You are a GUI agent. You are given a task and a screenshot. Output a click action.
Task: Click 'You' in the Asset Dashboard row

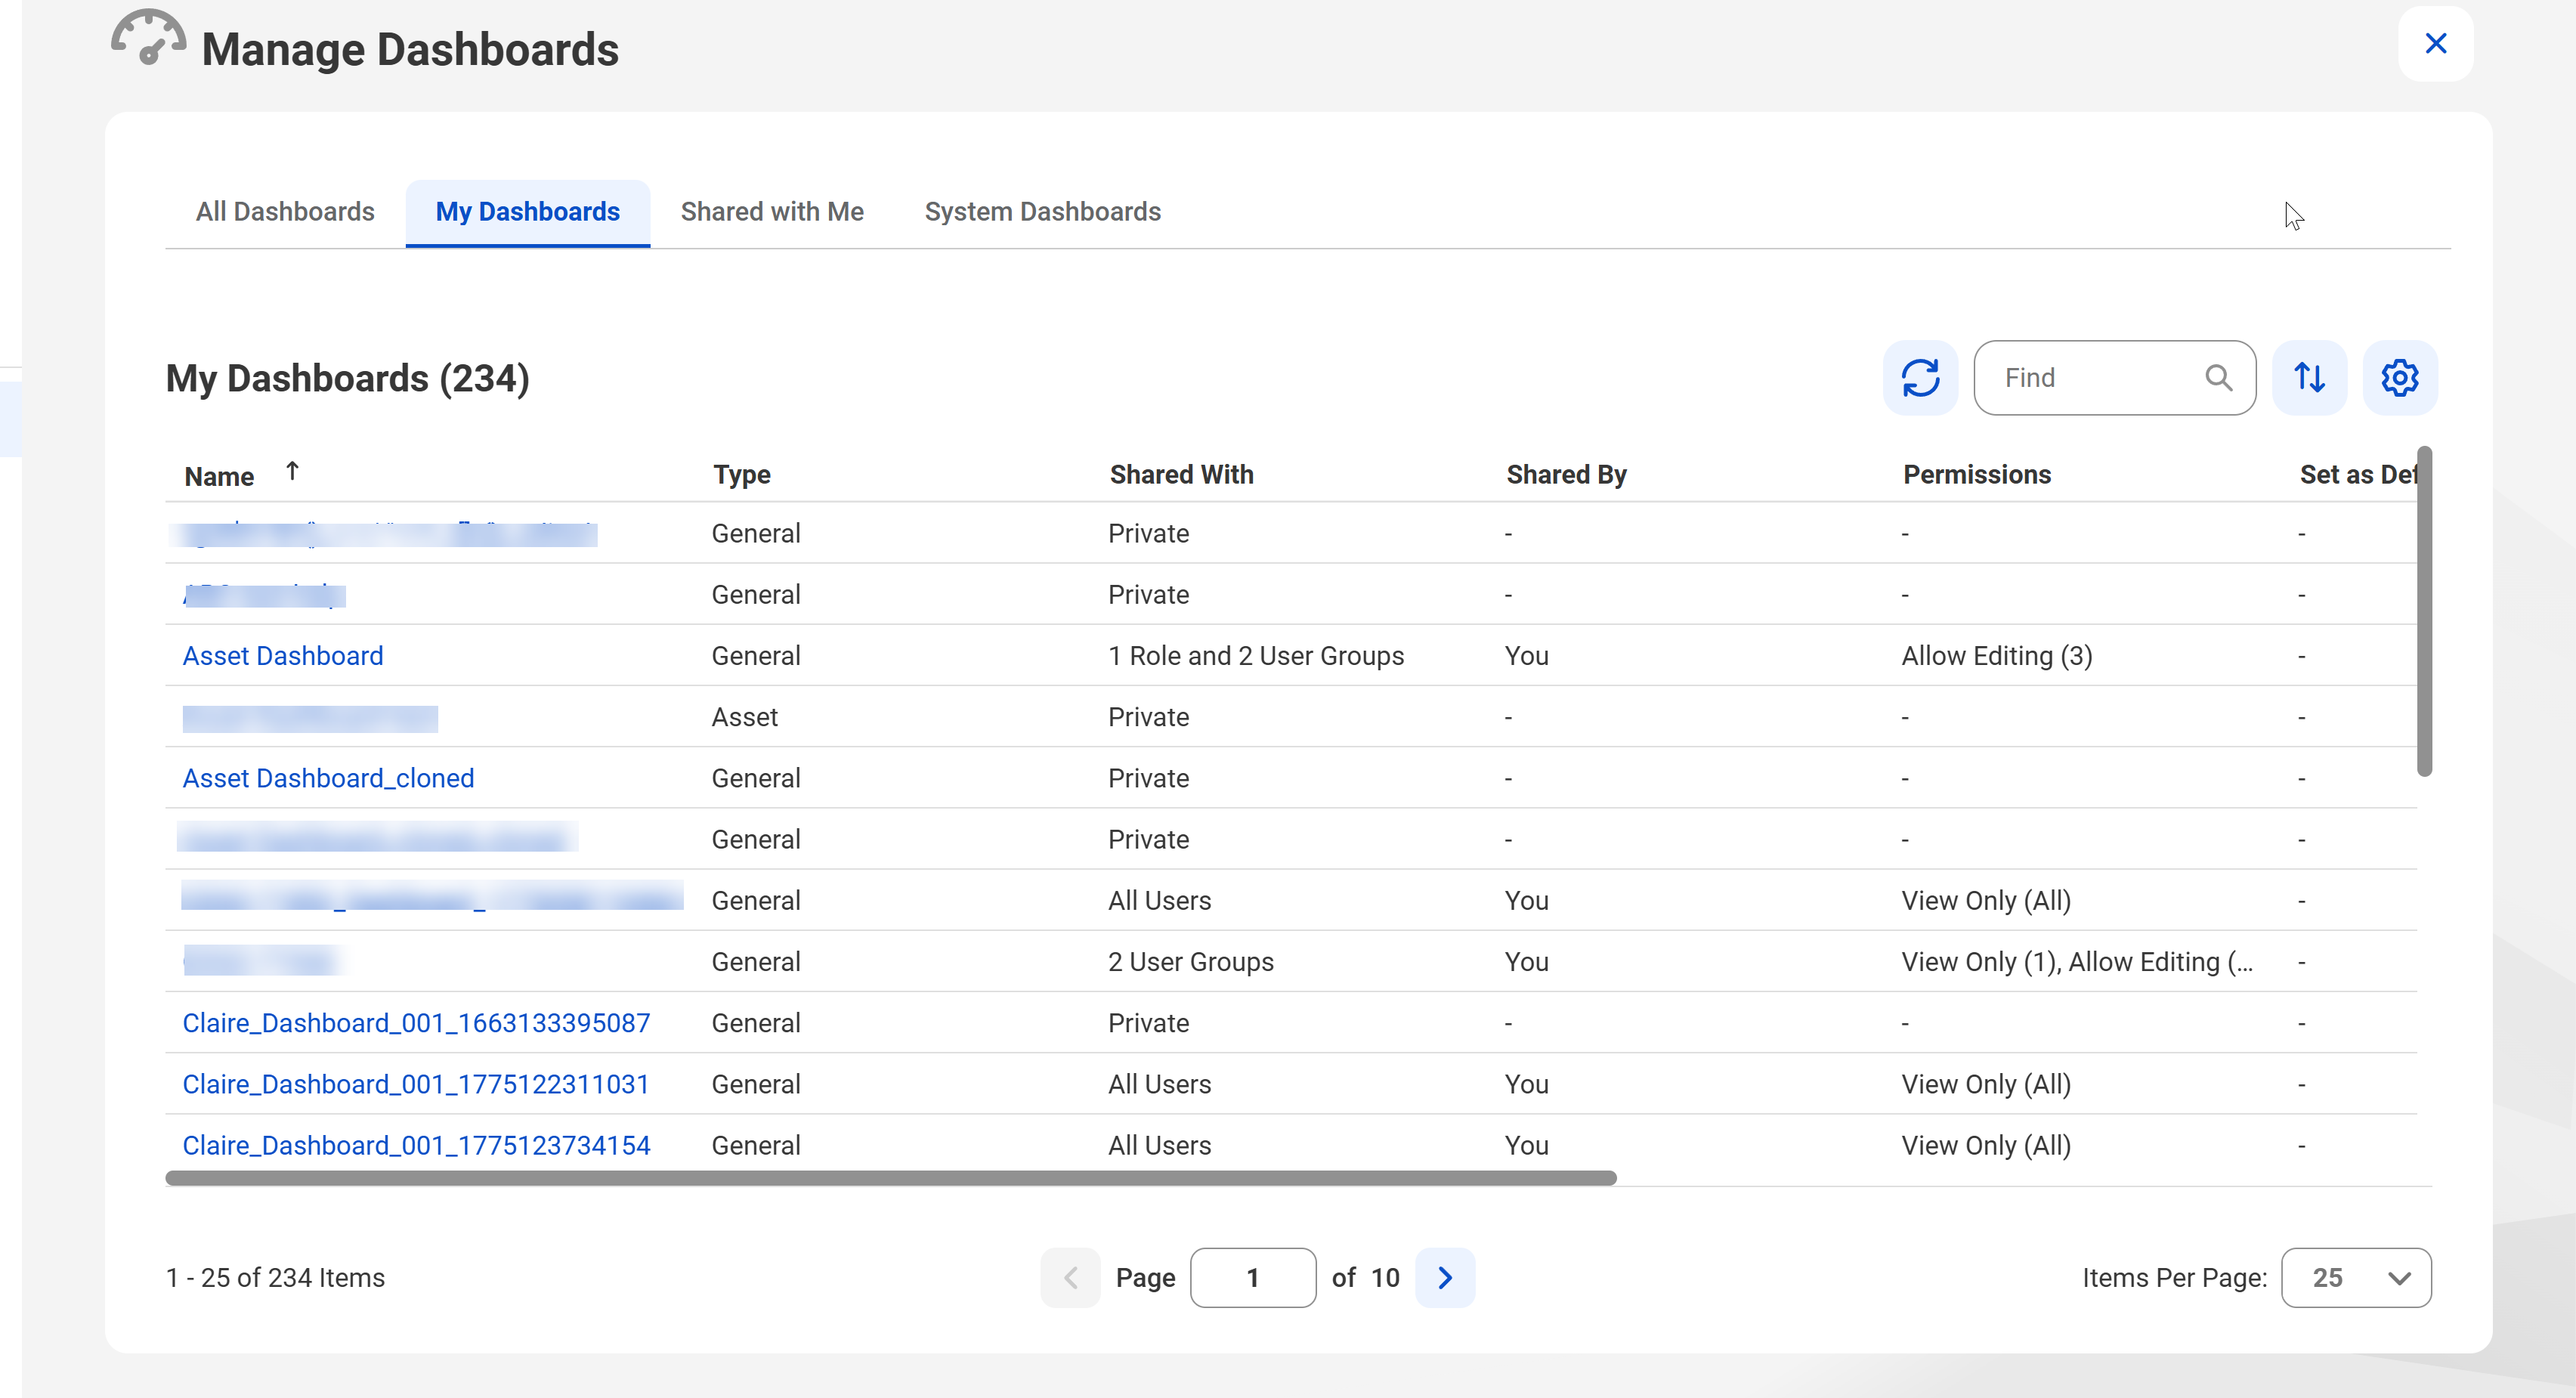click(x=1526, y=656)
